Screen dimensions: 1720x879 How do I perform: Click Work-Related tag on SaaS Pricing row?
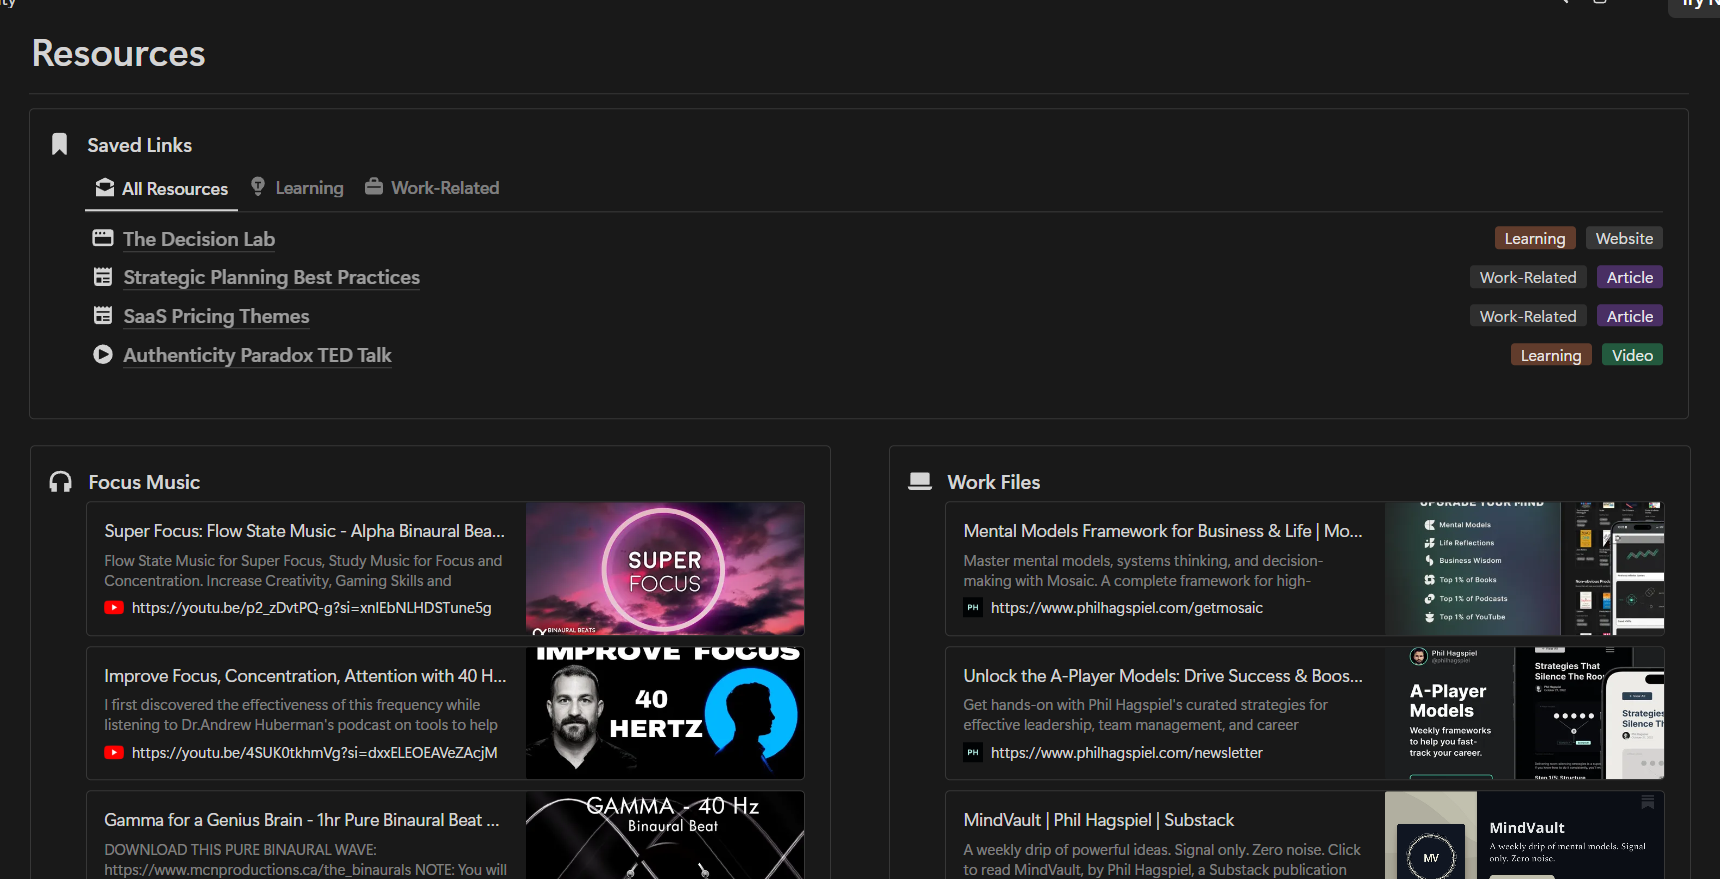click(1528, 316)
